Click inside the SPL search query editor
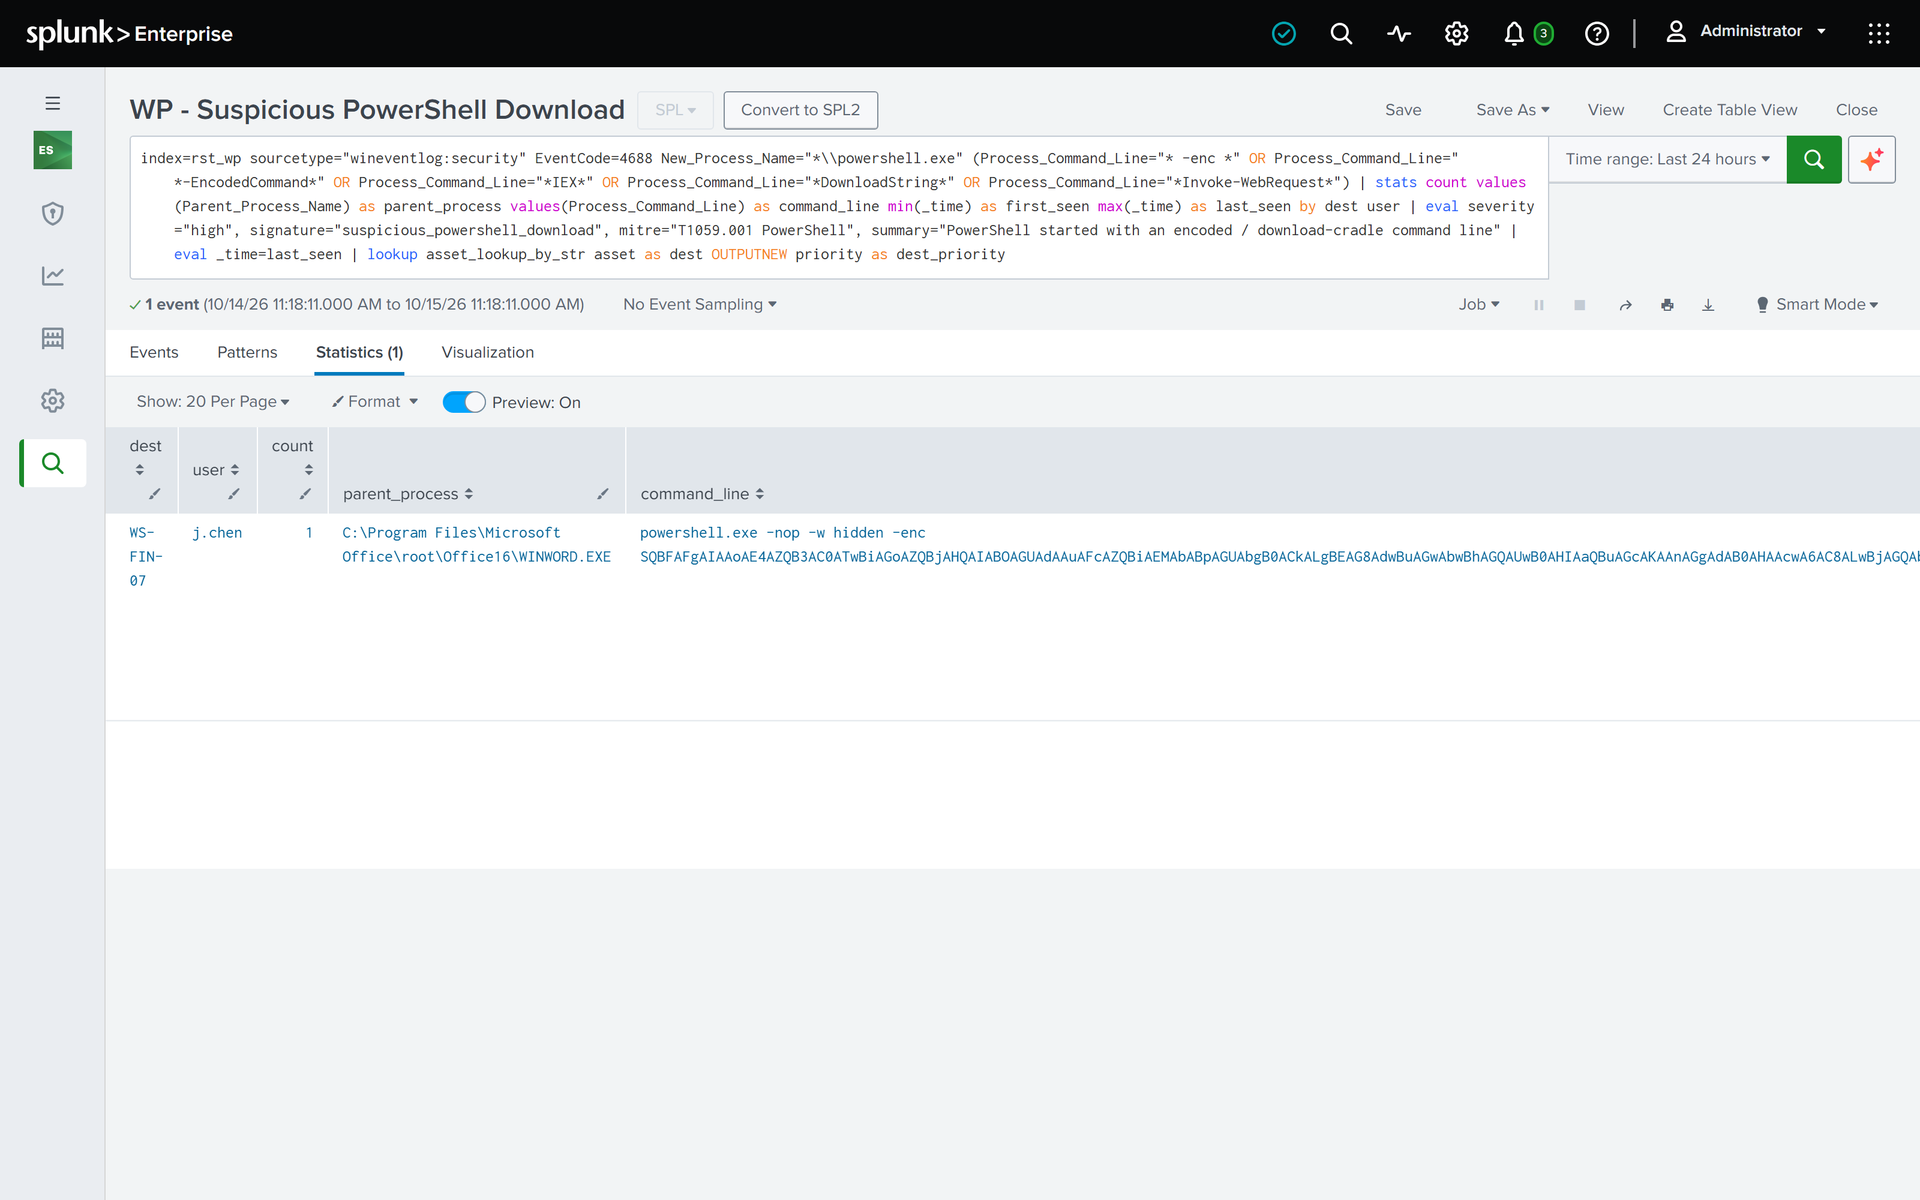 (839, 207)
